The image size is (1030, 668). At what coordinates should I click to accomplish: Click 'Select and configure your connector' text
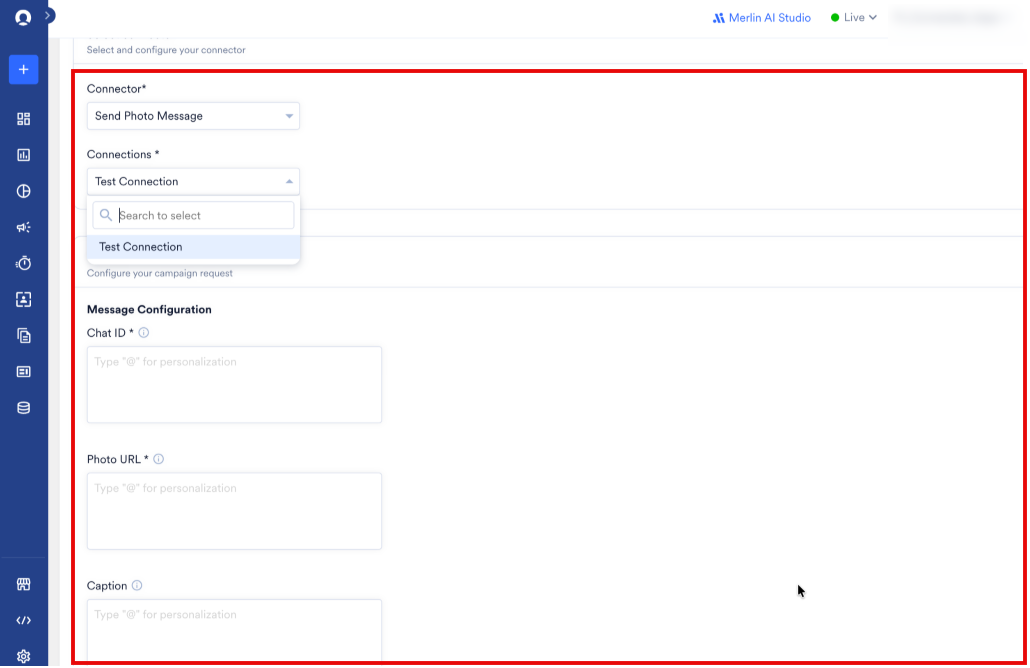tap(166, 50)
